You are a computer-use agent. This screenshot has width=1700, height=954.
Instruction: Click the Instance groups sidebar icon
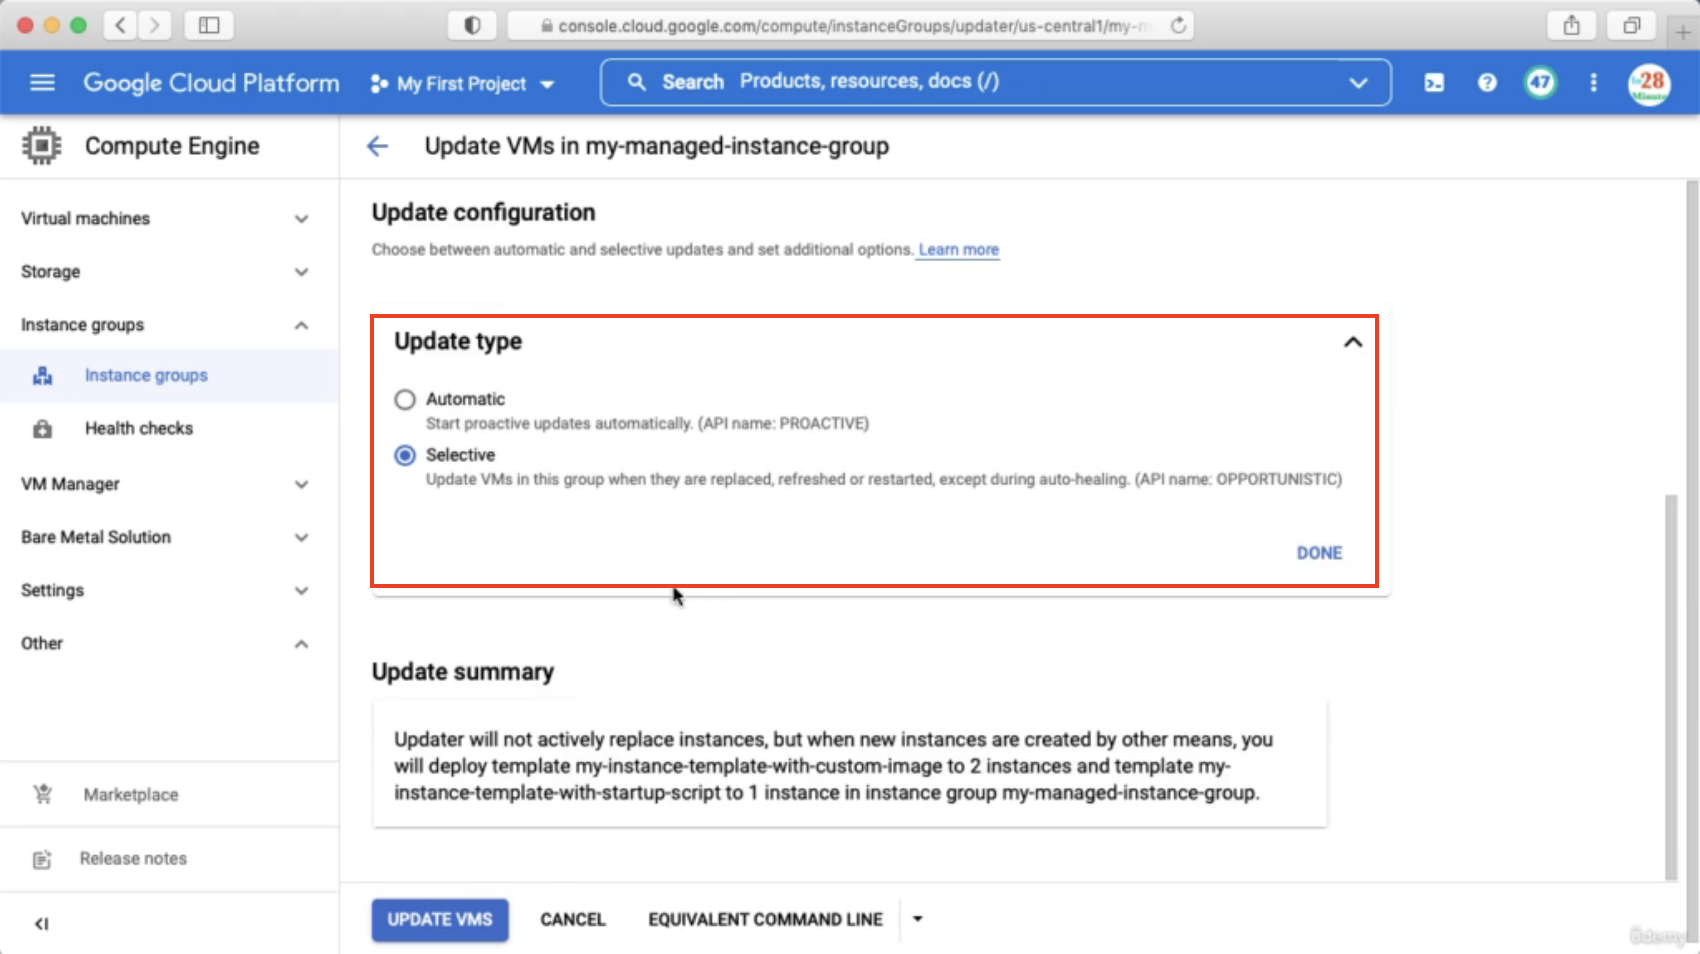(x=42, y=376)
